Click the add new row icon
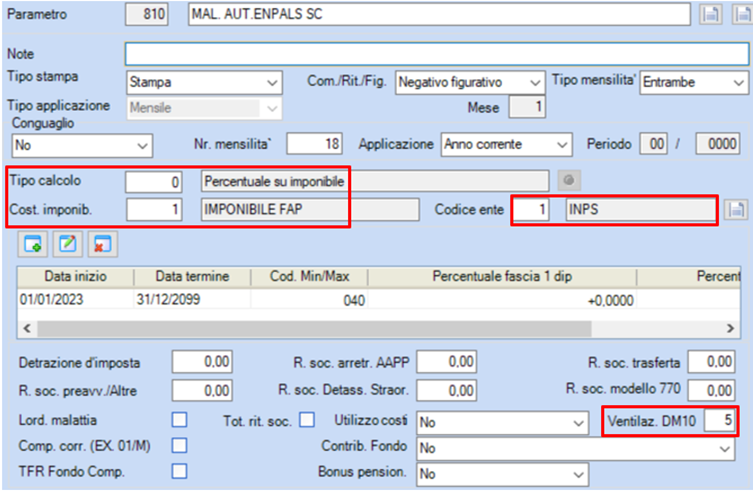753x491 pixels. (x=33, y=244)
